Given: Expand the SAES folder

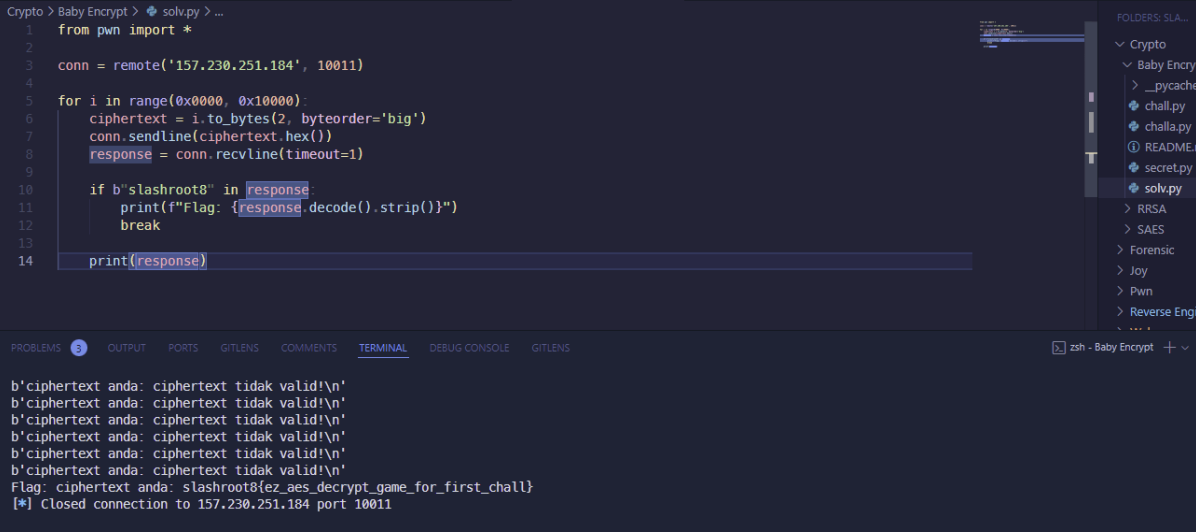Looking at the screenshot, I should click(1127, 229).
